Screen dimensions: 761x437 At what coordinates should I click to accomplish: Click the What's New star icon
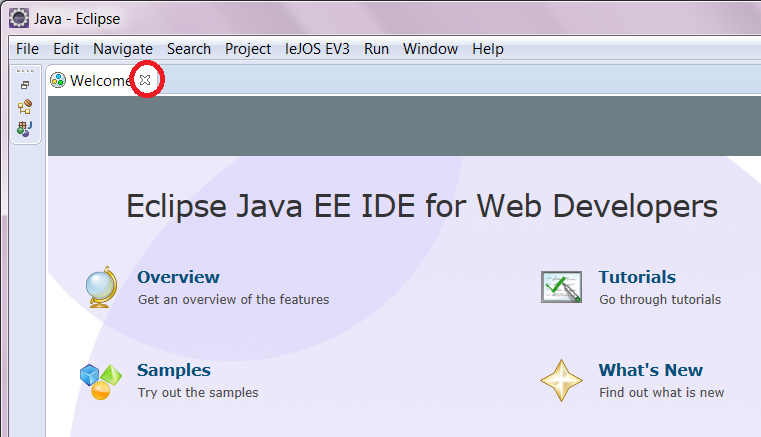point(562,381)
